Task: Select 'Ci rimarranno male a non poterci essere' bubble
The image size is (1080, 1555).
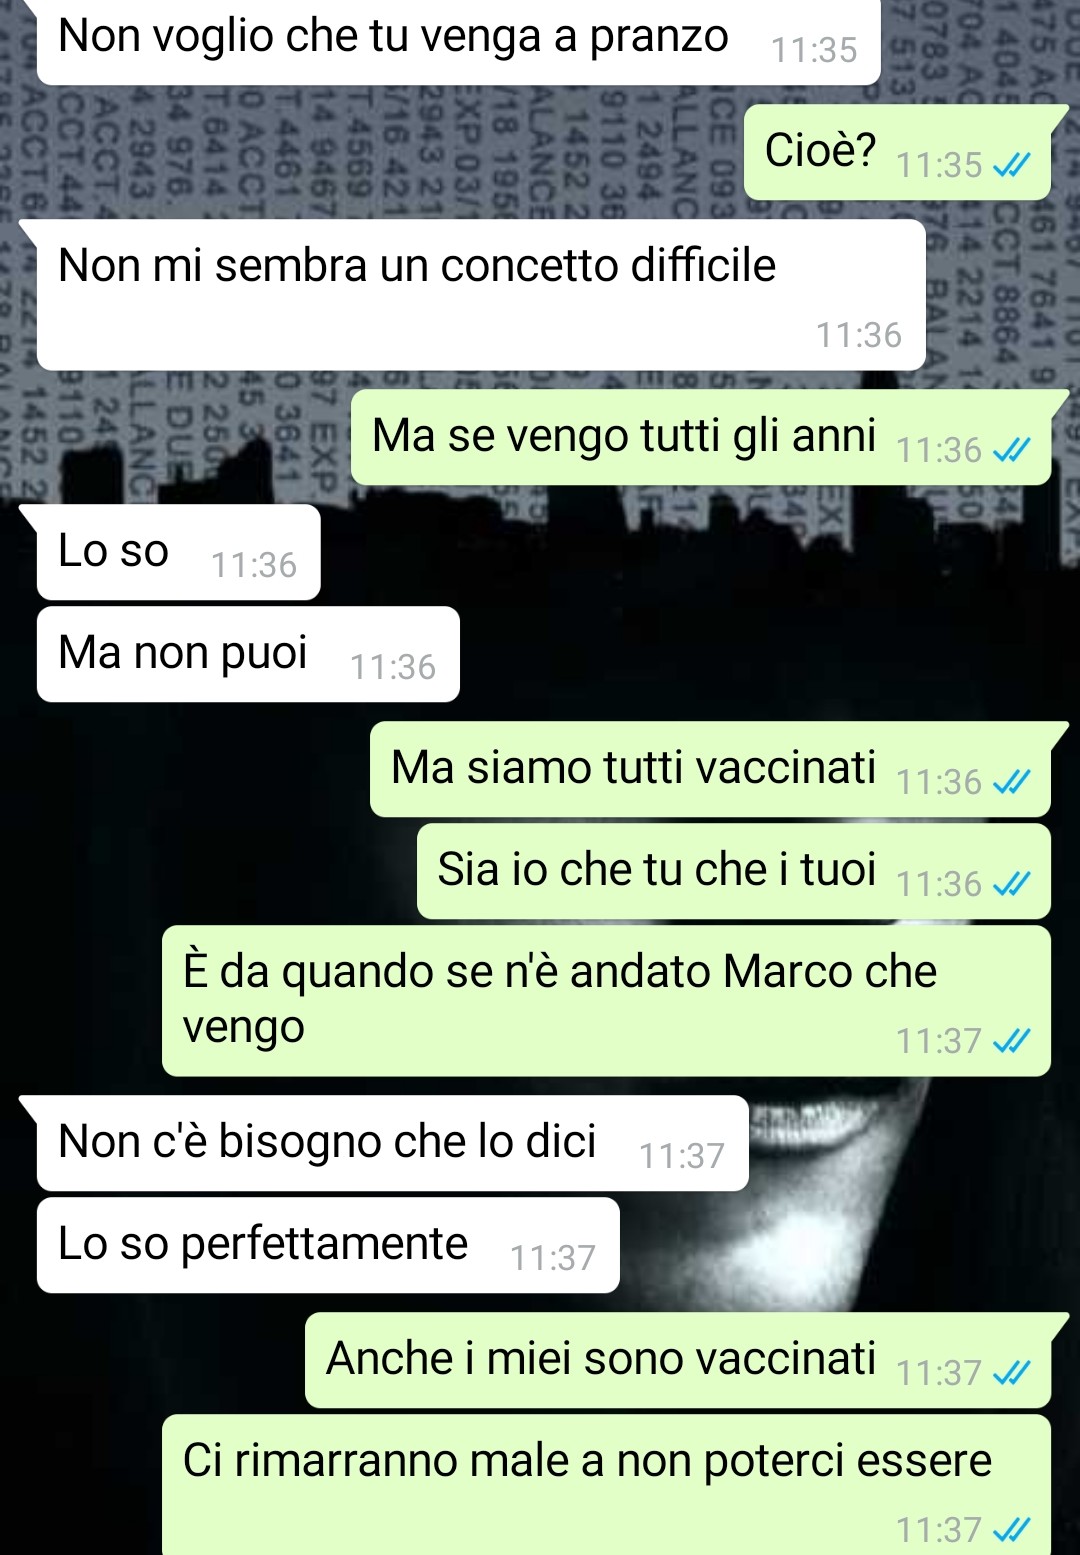Action: click(606, 1485)
